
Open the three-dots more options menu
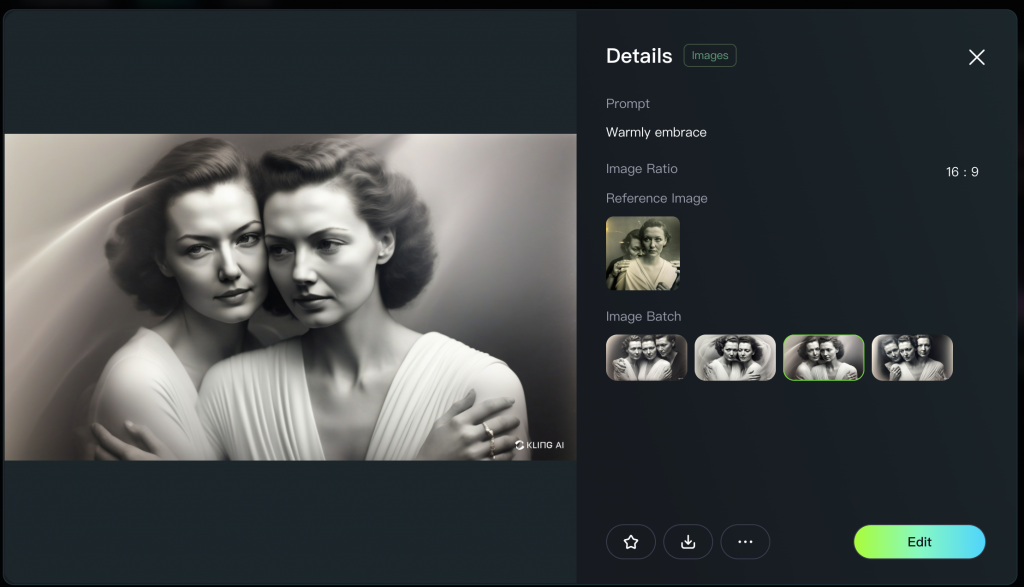(x=745, y=542)
